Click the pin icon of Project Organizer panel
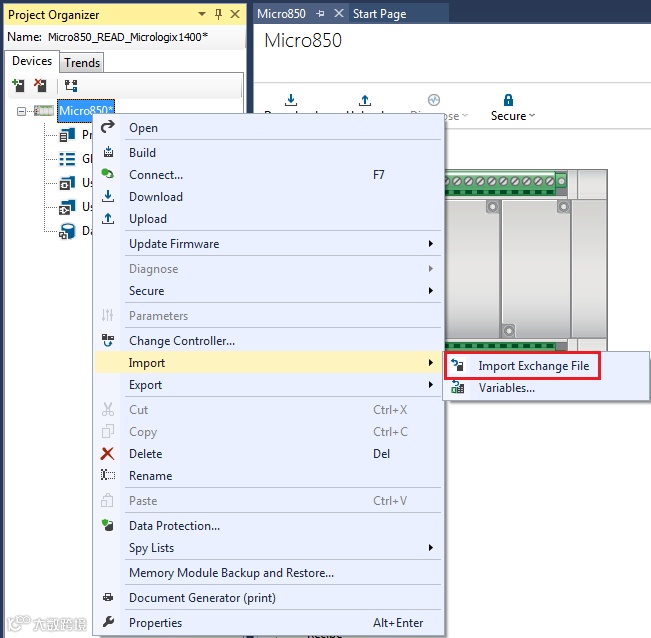The image size is (651, 638). (218, 15)
